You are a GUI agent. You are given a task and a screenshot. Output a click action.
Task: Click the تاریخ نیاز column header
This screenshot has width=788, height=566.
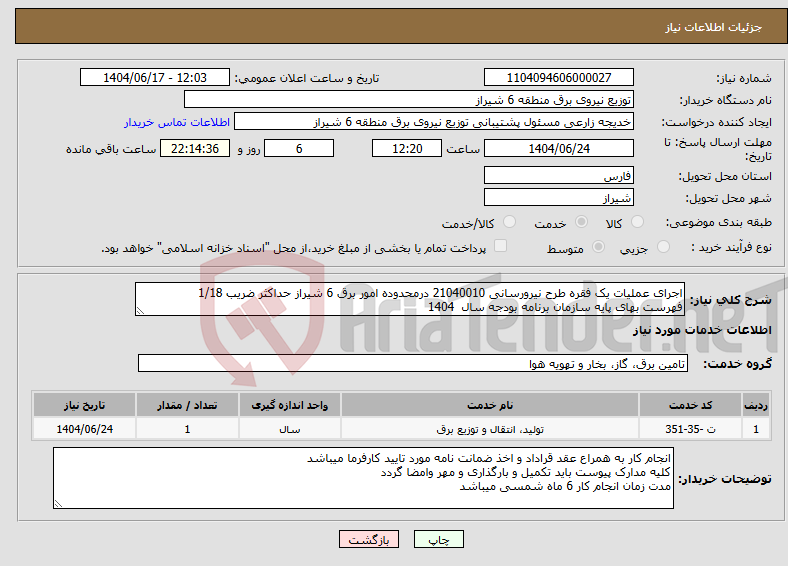[84, 405]
